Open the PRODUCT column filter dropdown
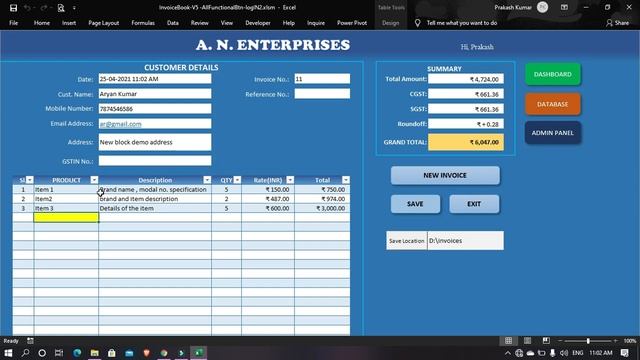 tap(94, 180)
